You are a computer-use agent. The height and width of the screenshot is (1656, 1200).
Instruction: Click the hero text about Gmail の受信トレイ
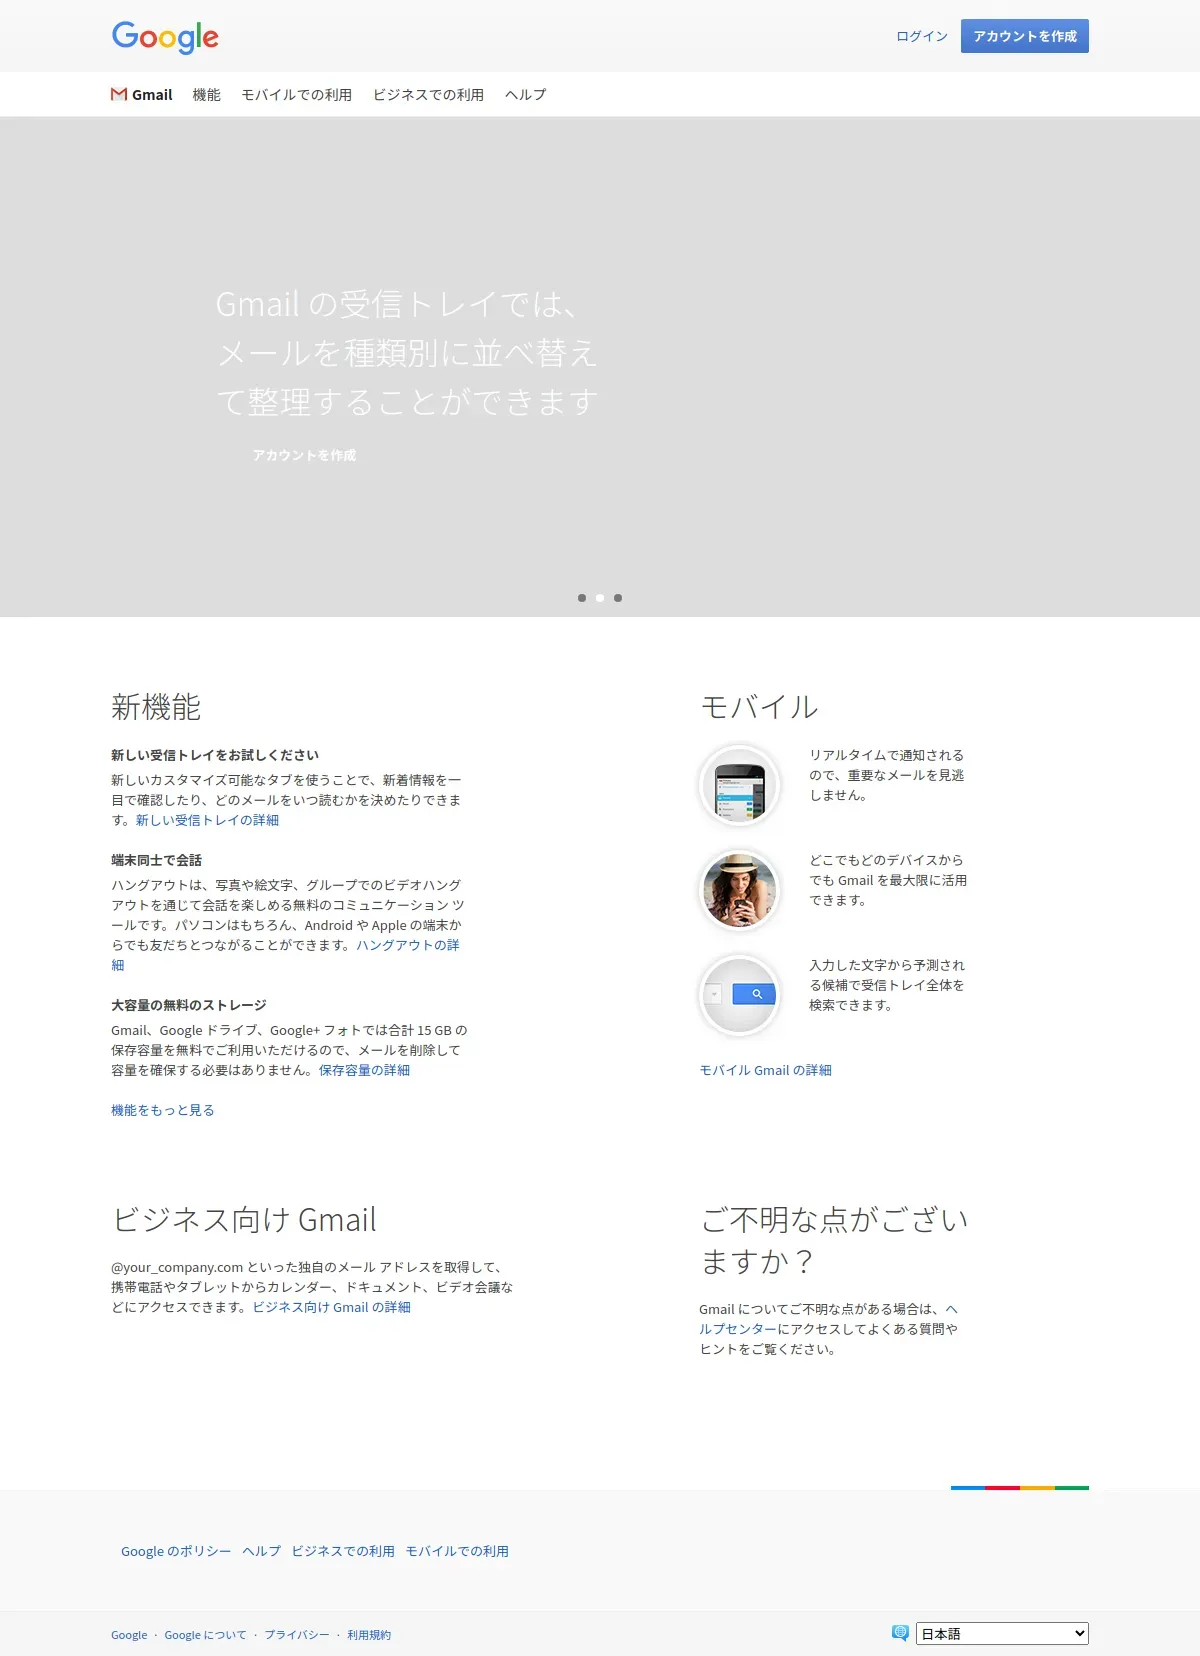407,353
